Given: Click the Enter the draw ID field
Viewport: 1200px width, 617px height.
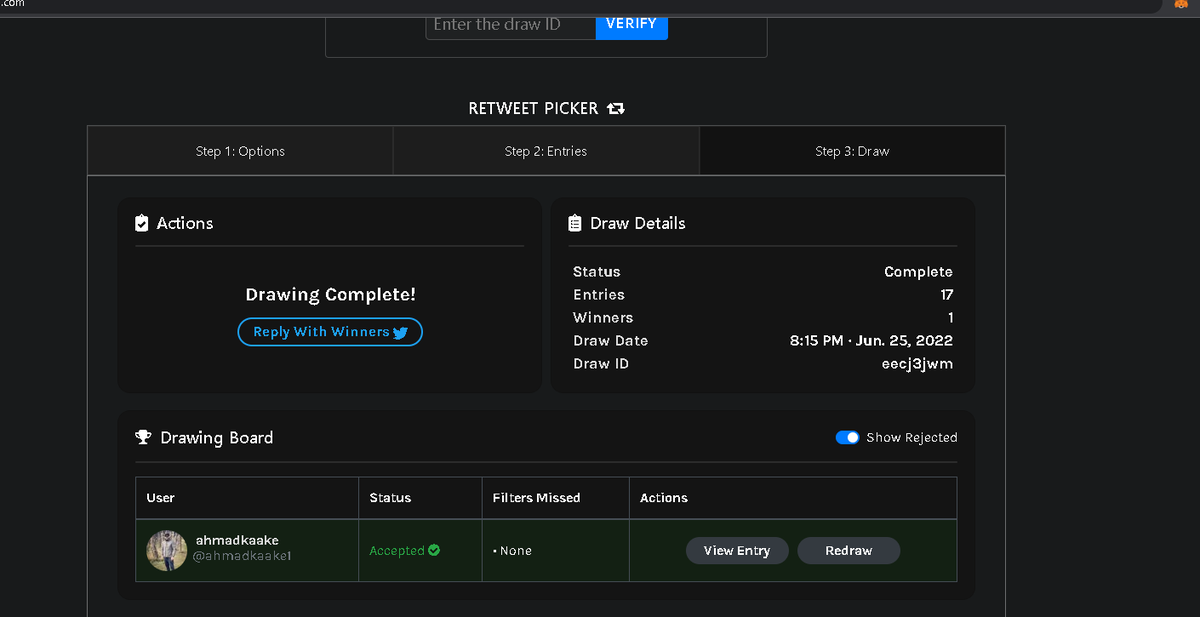Looking at the screenshot, I should [510, 25].
